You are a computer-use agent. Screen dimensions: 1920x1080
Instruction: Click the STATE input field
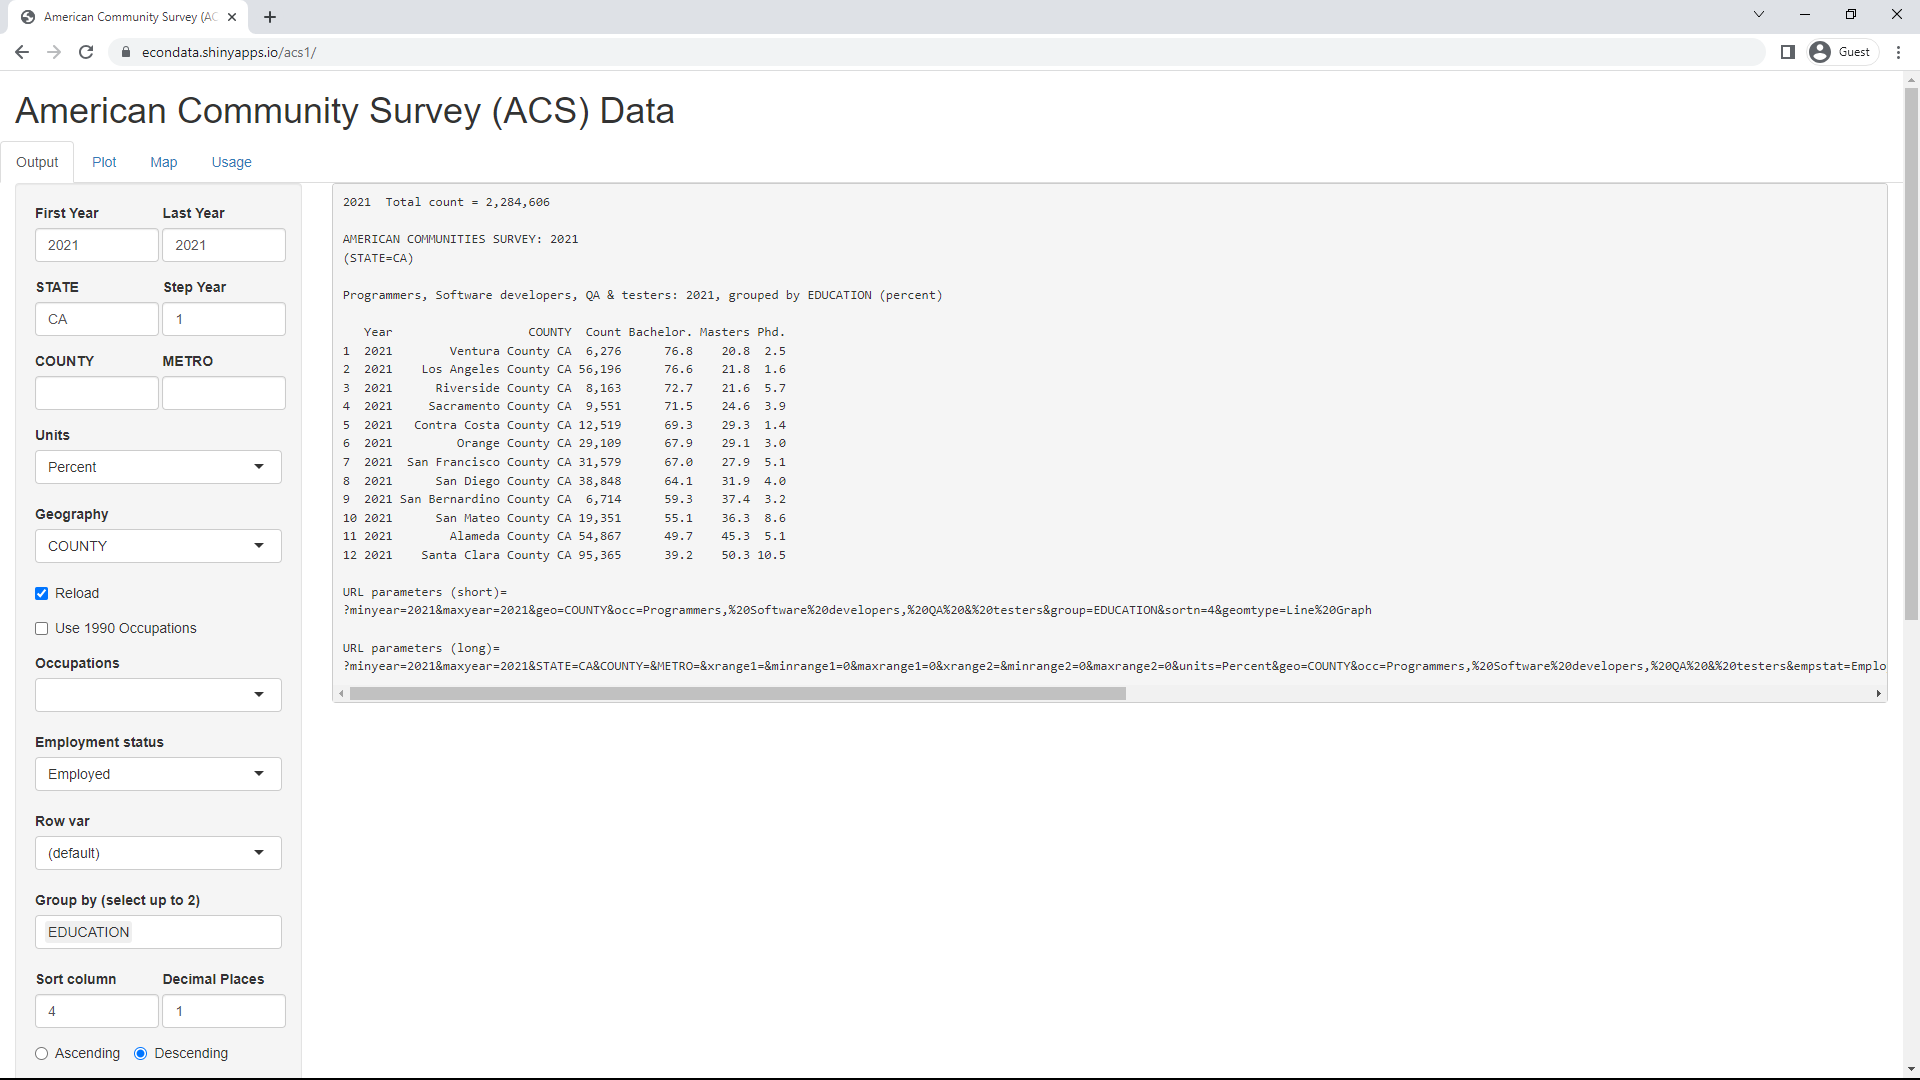coord(96,318)
